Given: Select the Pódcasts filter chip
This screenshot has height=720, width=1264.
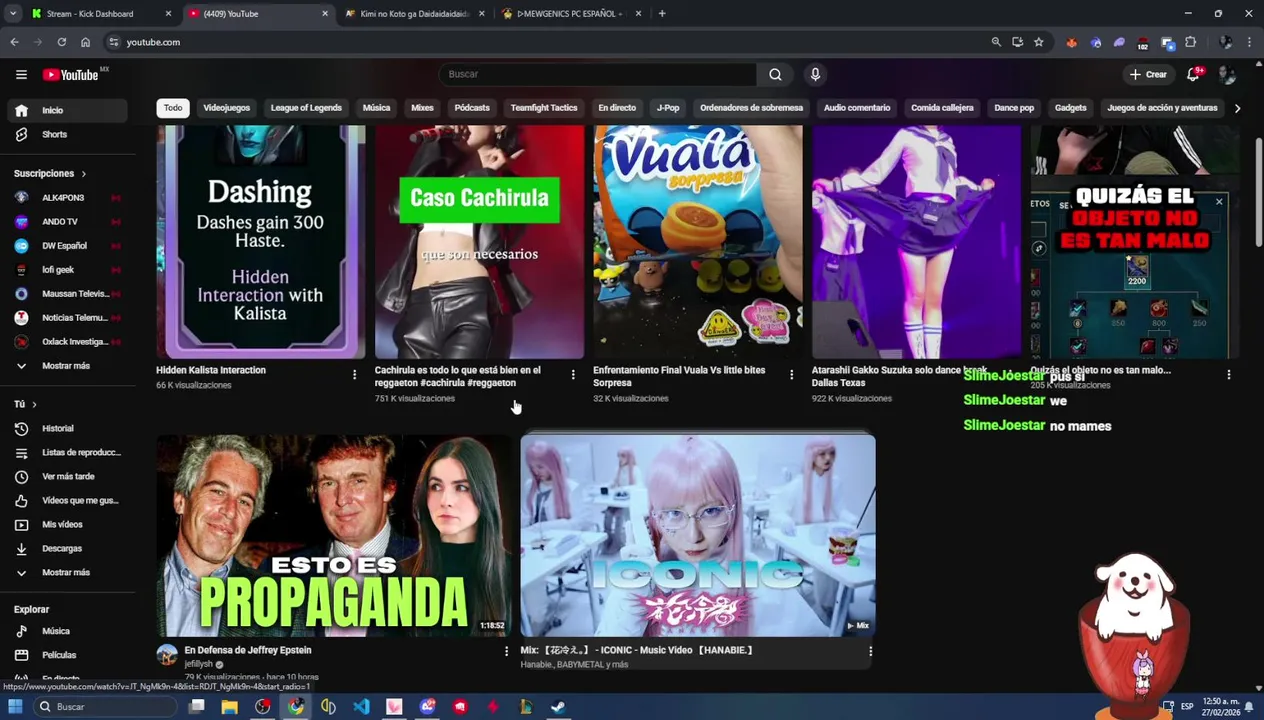Looking at the screenshot, I should (472, 108).
